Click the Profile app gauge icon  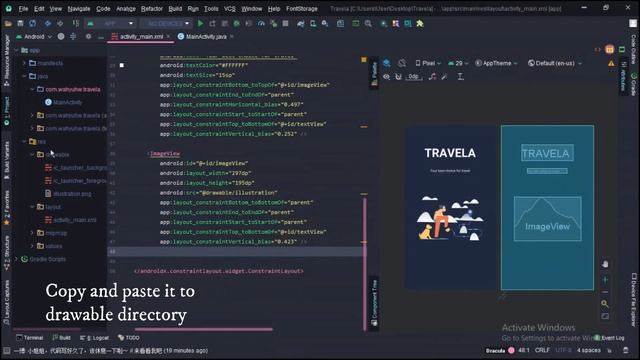point(261,24)
